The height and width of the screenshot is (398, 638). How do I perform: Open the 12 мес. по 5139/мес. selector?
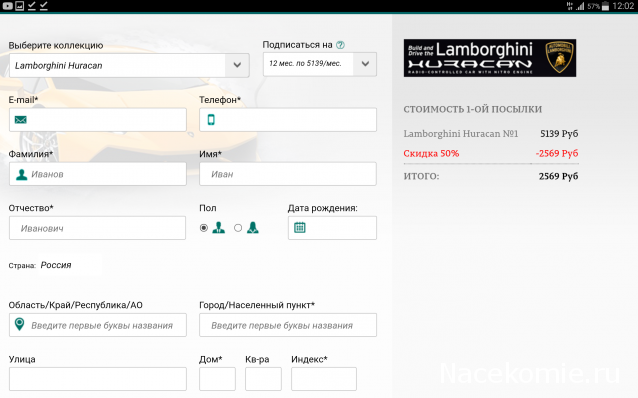pos(320,64)
